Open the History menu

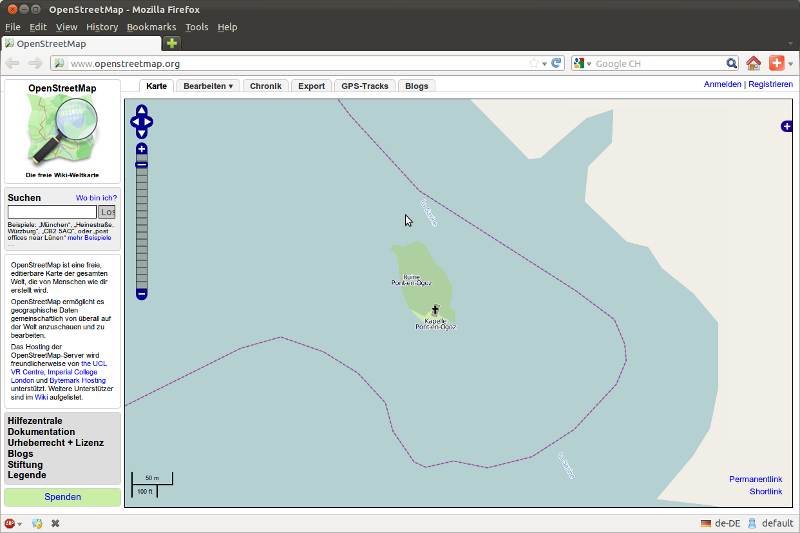tap(102, 27)
